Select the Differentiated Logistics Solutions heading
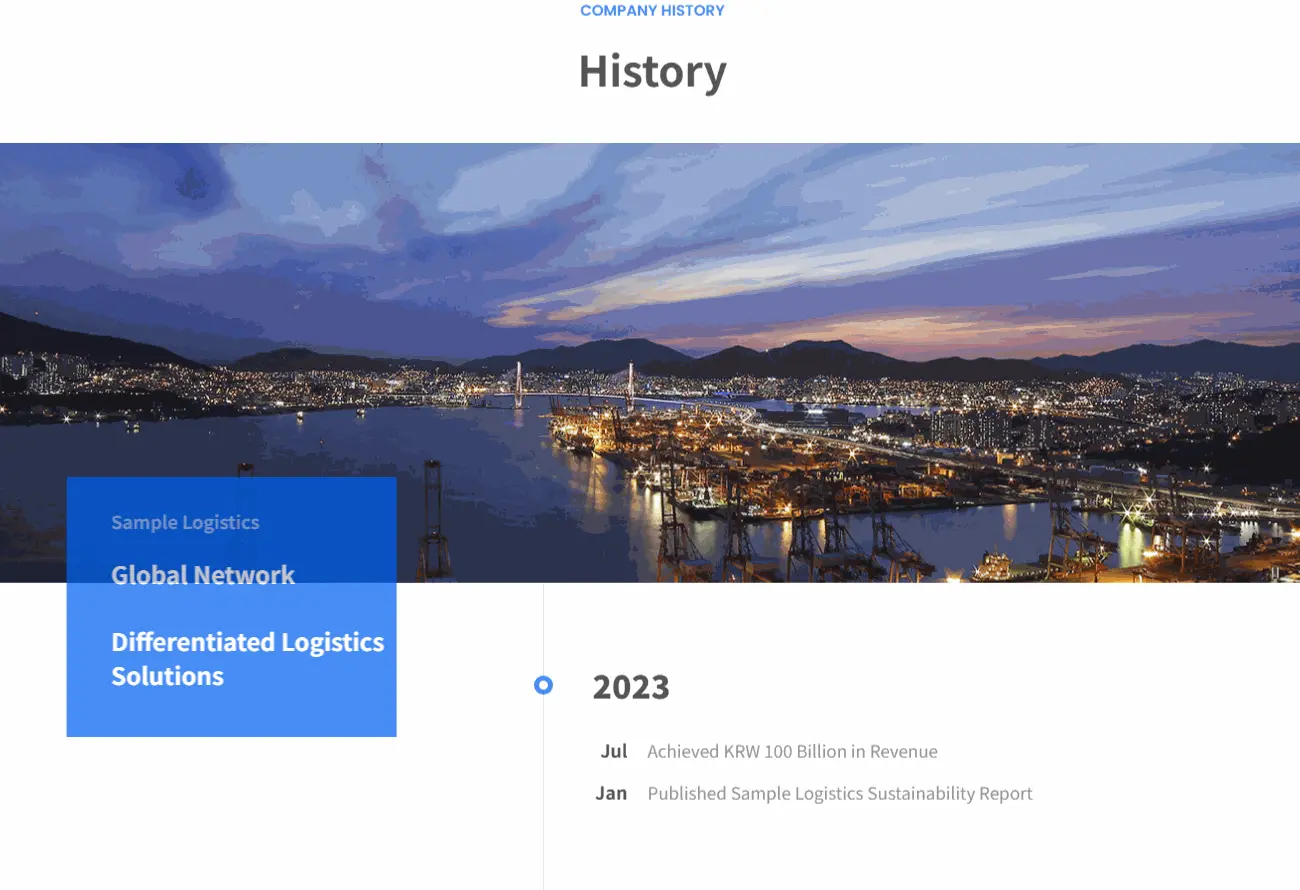The width and height of the screenshot is (1300, 890). pos(247,658)
